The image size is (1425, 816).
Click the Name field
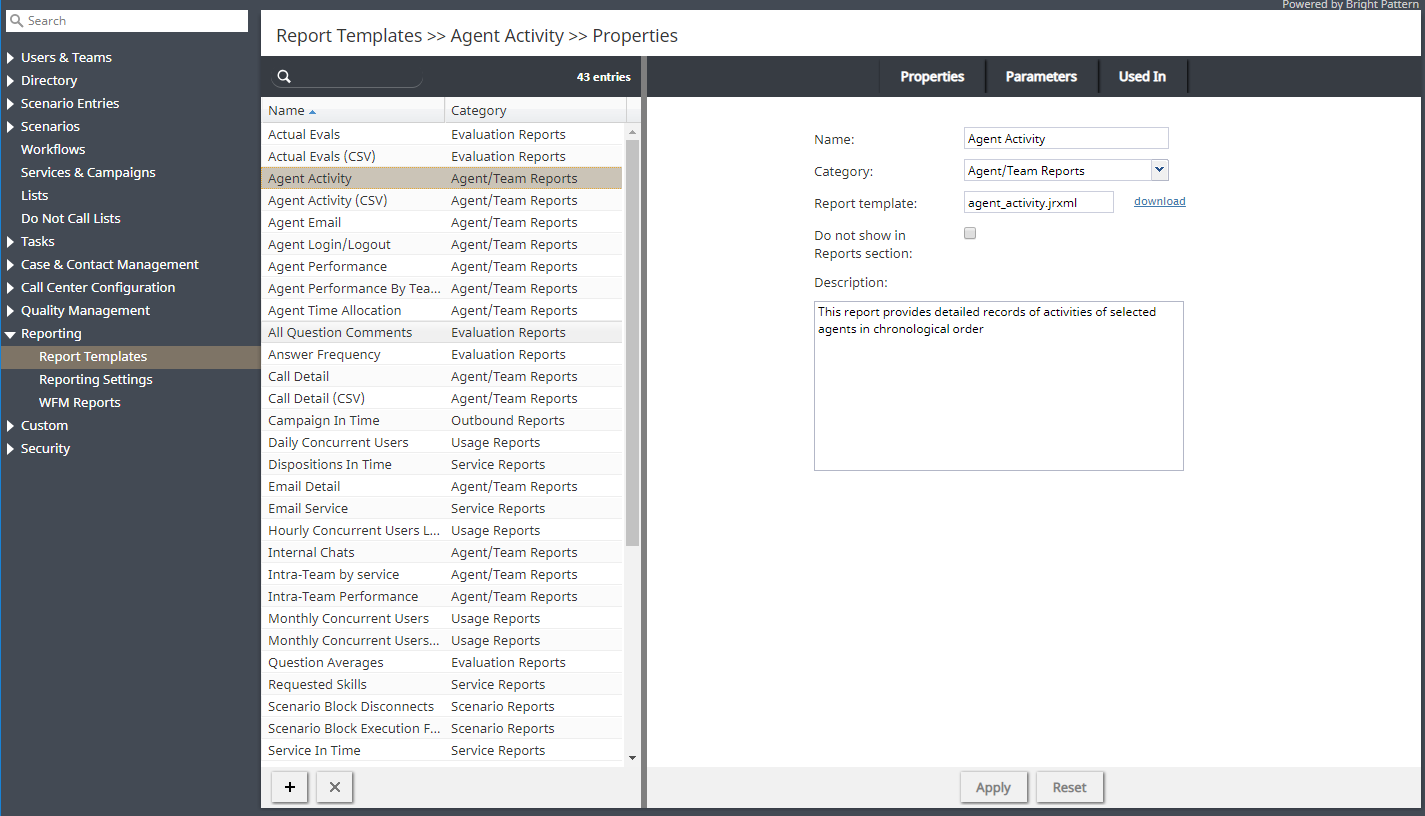click(x=1066, y=139)
